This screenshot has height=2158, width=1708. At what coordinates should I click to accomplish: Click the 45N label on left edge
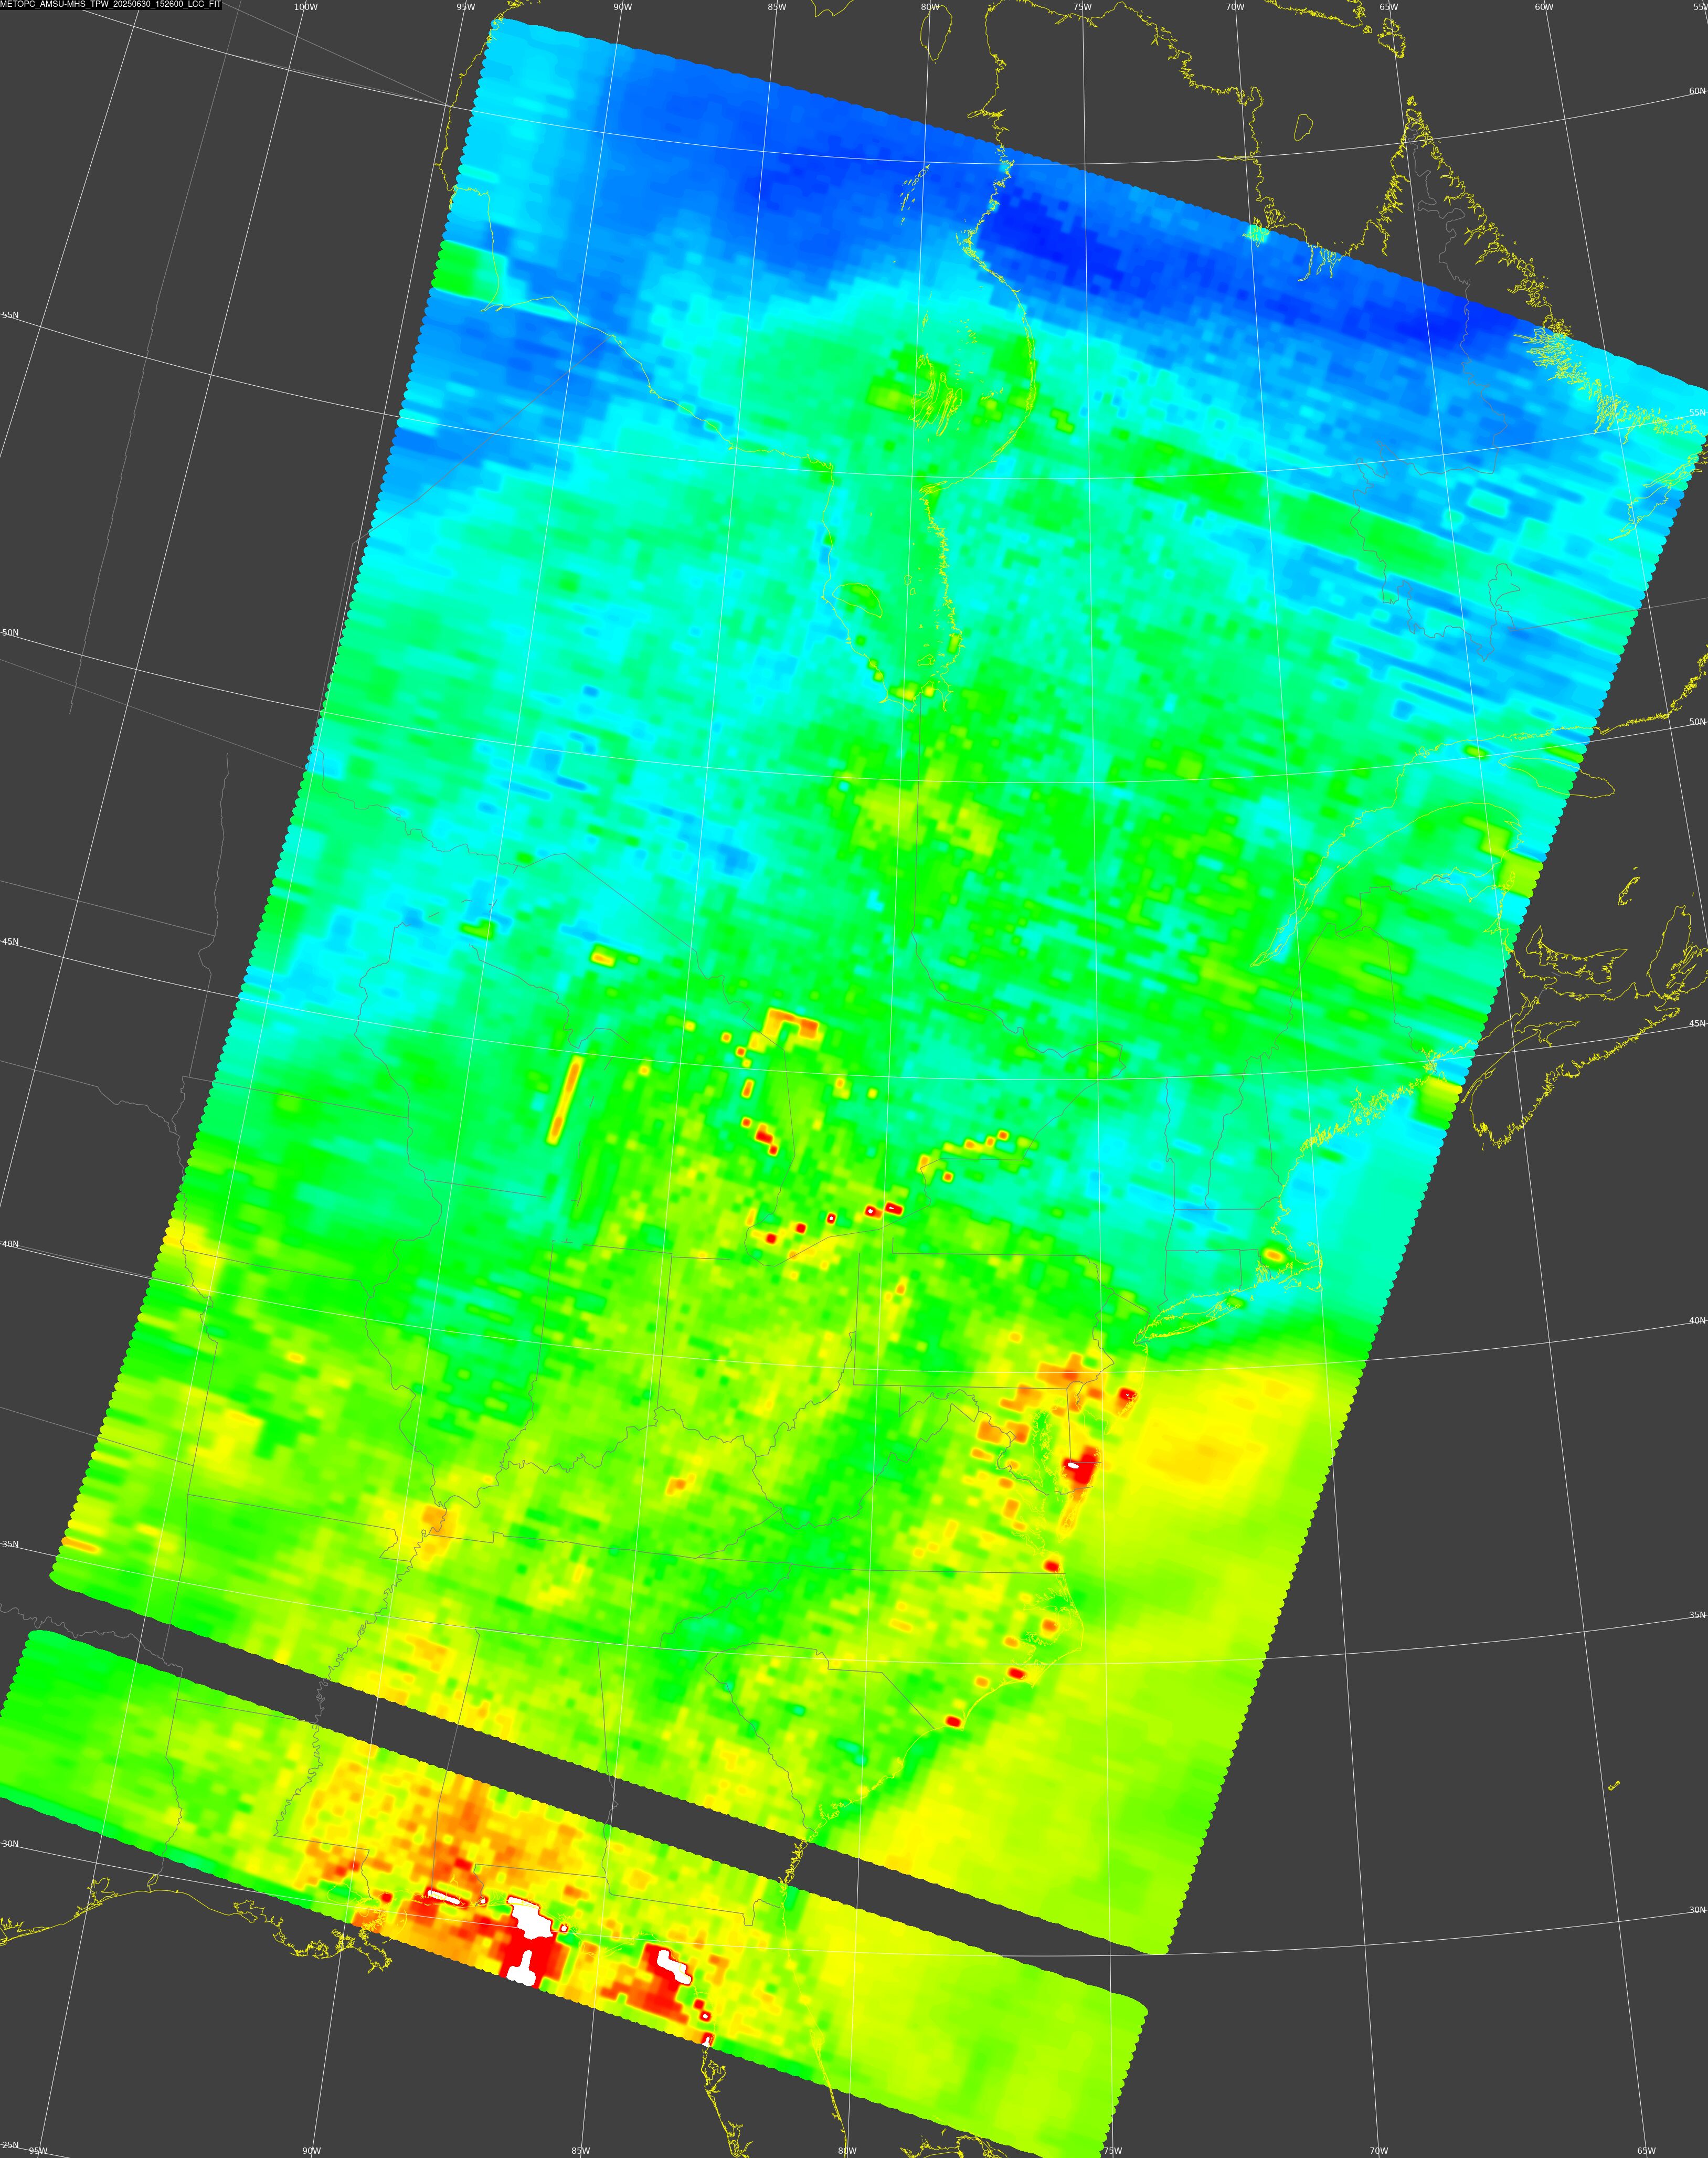9,942
